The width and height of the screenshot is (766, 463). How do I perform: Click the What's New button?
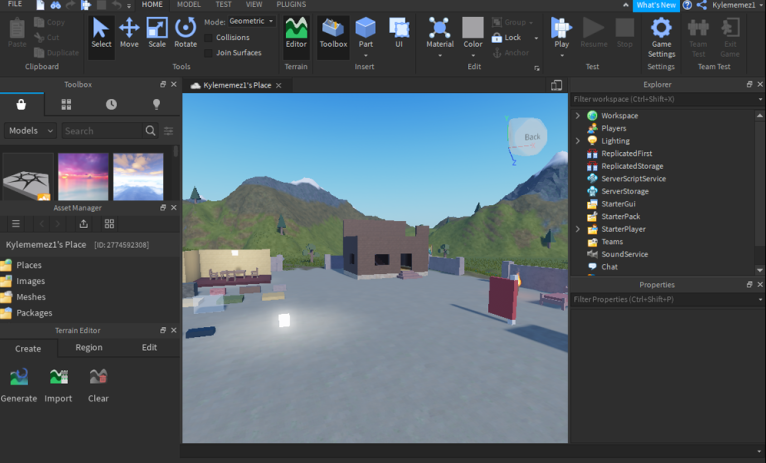[656, 5]
